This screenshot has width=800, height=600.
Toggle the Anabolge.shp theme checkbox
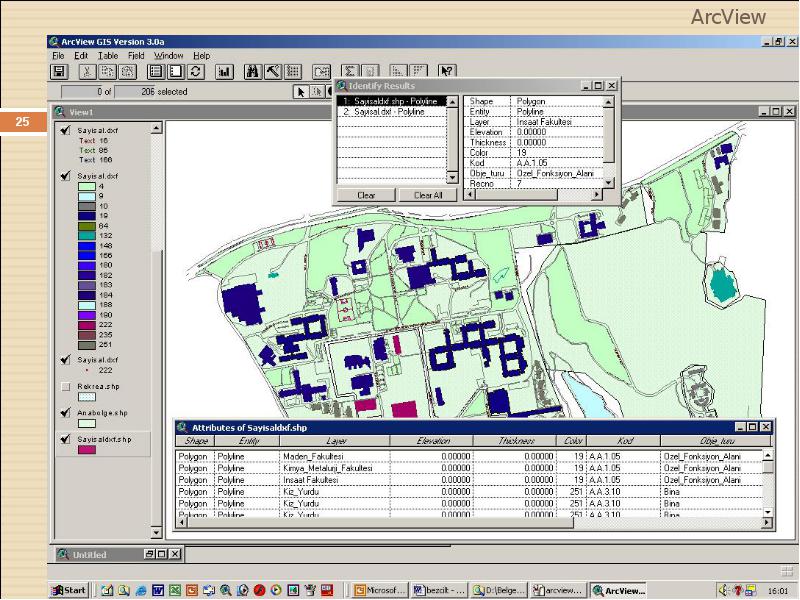(x=65, y=412)
